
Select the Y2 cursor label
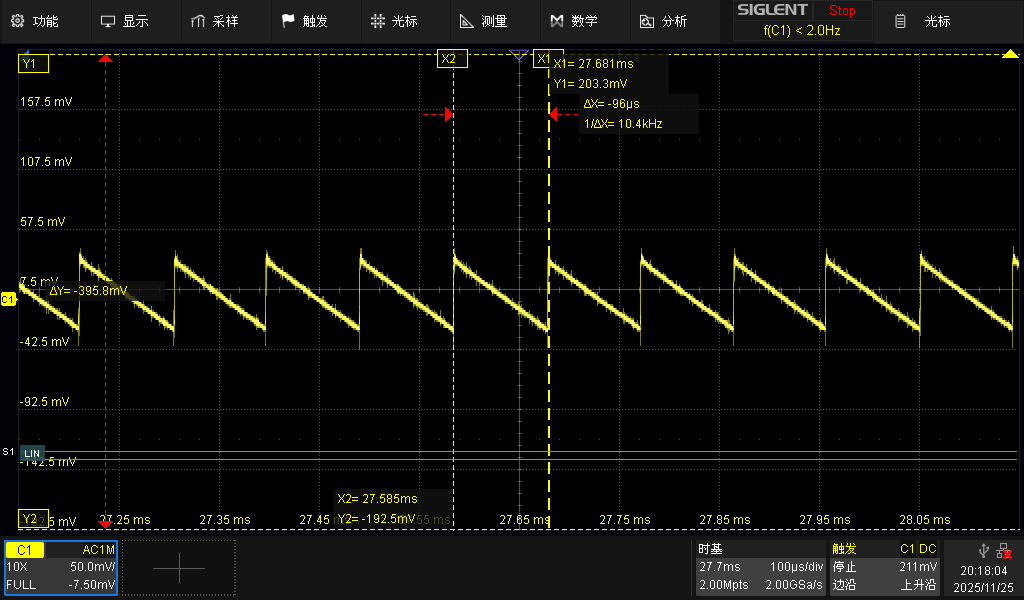[x=30, y=519]
